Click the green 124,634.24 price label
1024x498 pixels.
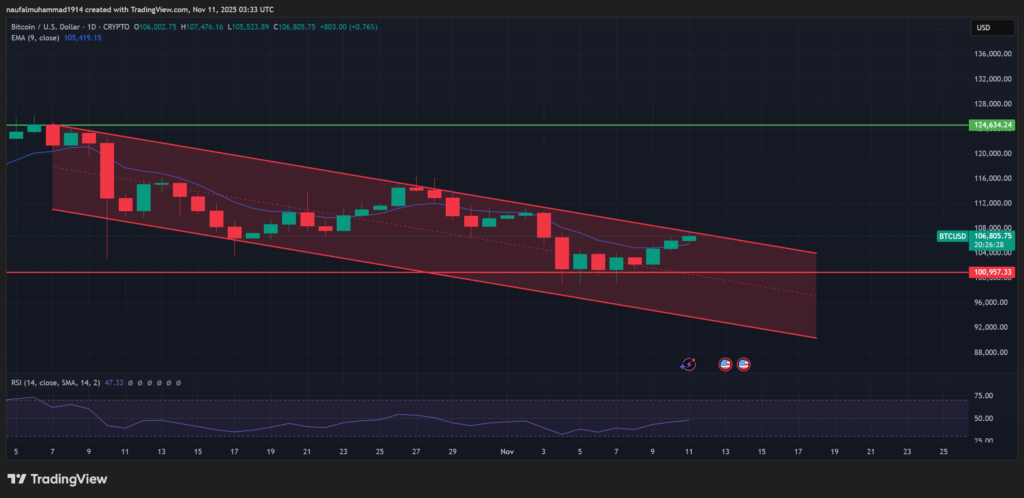(x=991, y=125)
